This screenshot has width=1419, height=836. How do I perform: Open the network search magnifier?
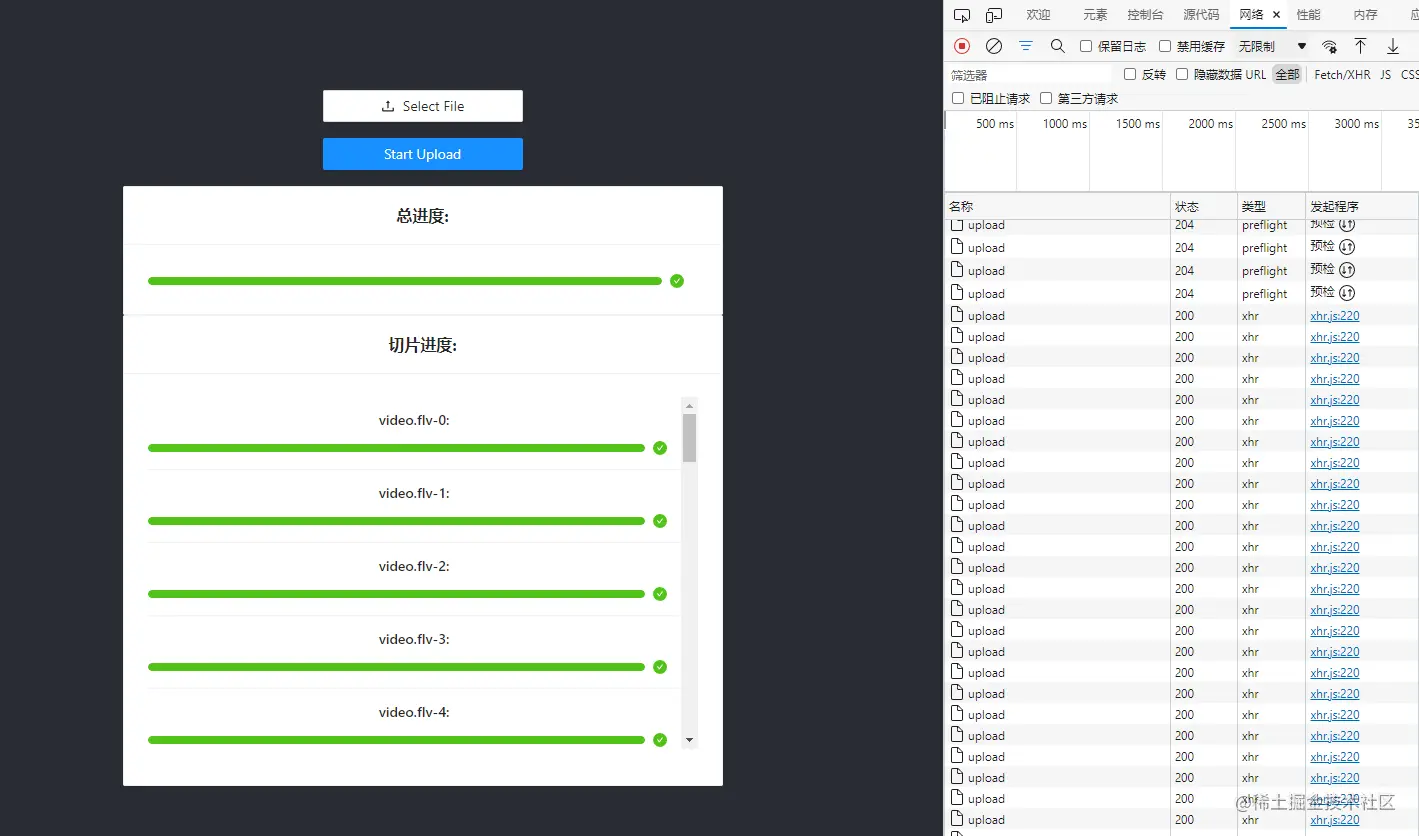point(1058,46)
